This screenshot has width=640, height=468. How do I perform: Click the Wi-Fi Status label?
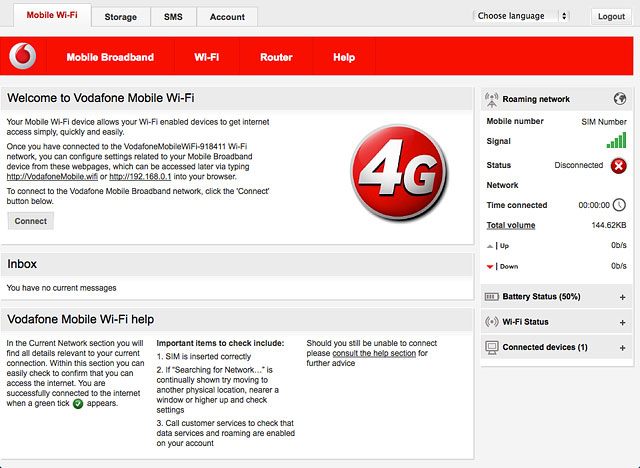click(525, 322)
